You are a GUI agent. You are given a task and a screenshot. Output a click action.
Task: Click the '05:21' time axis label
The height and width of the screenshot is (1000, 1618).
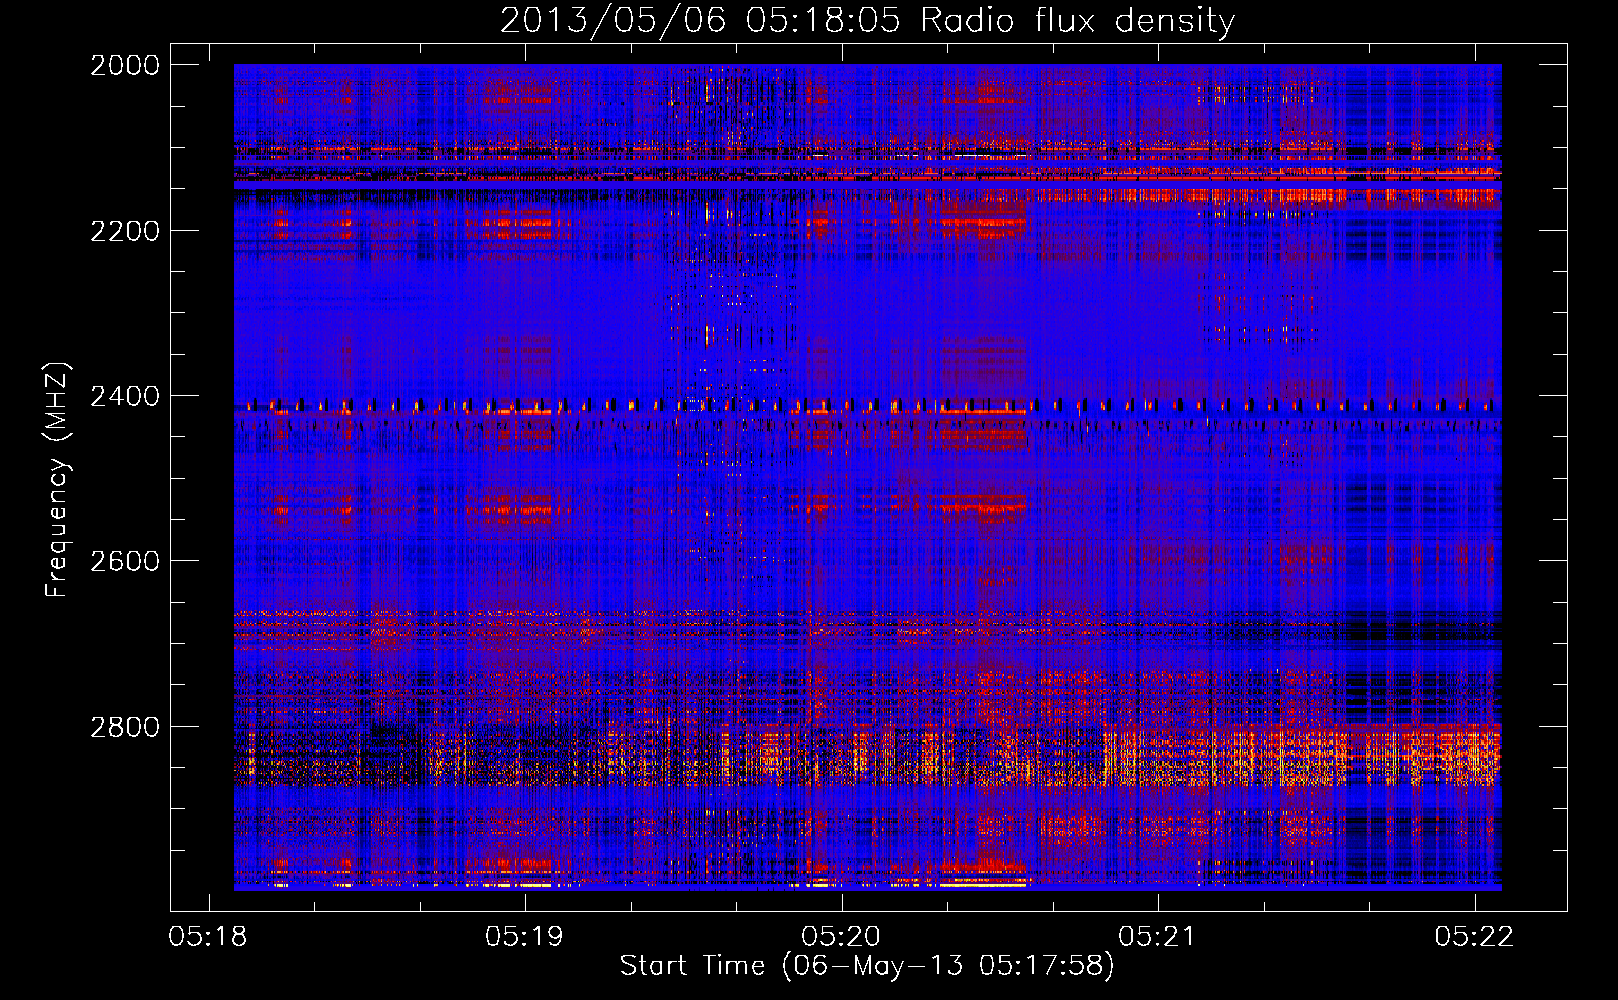[1158, 936]
